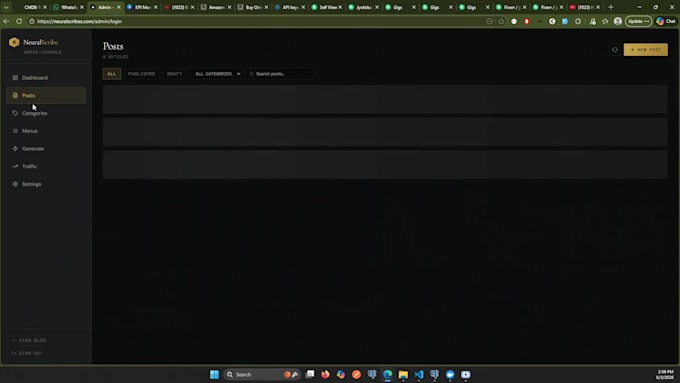The height and width of the screenshot is (383, 680).
Task: Open the browser profile avatar
Action: [618, 21]
